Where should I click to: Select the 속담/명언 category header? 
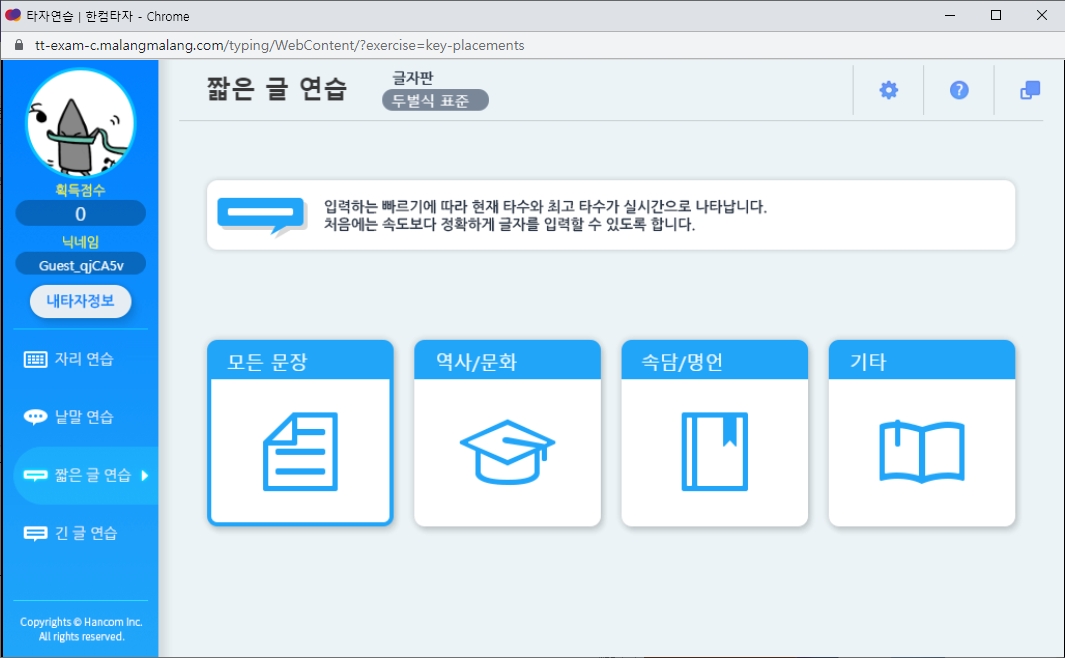coord(714,361)
